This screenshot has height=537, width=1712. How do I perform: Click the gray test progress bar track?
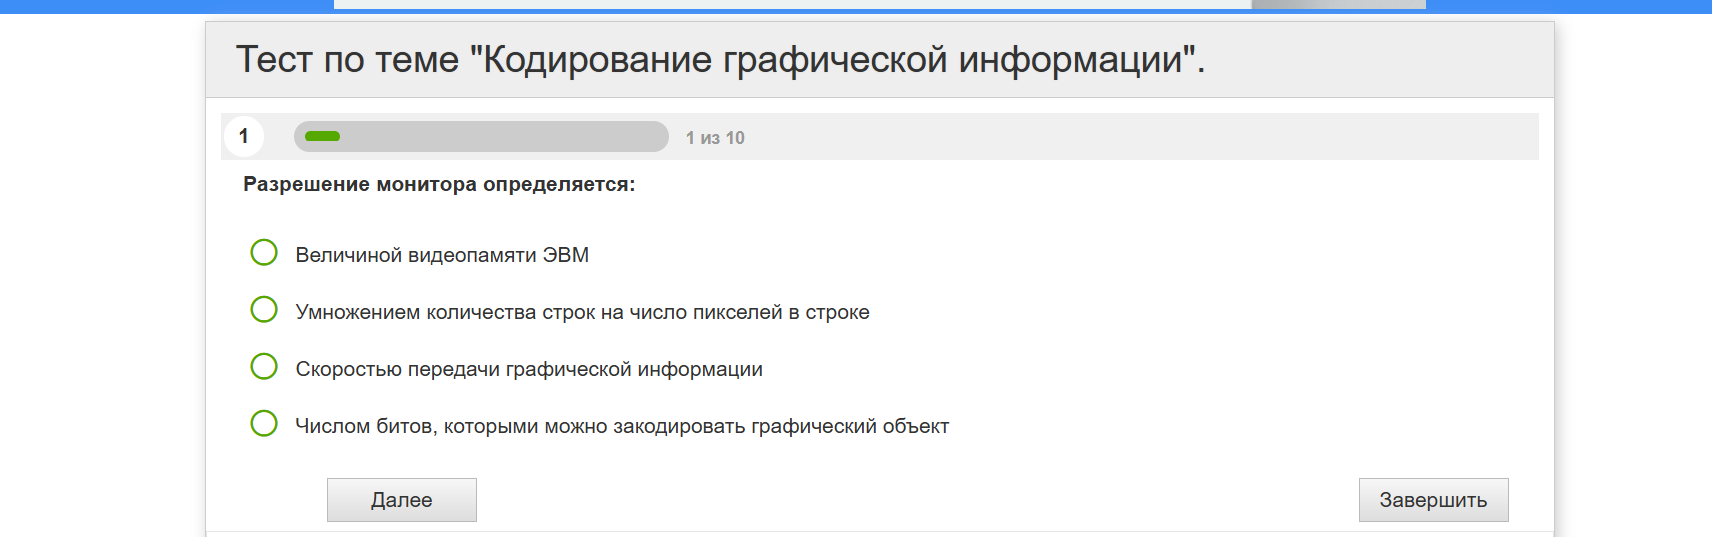coord(500,137)
